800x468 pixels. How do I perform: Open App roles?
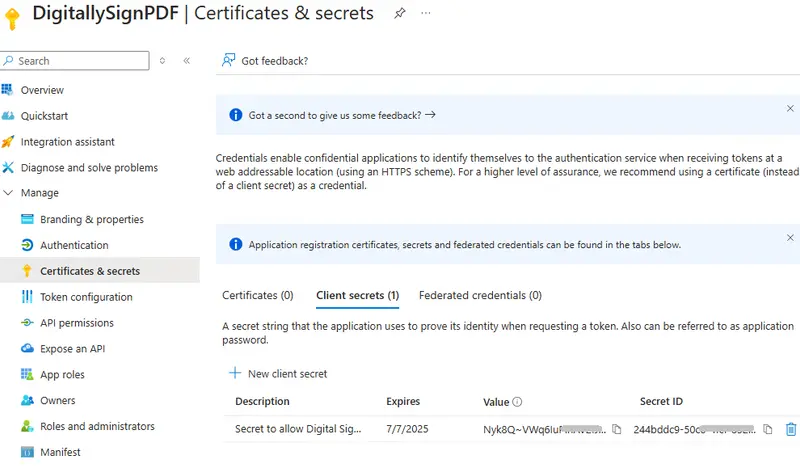pyautogui.click(x=62, y=375)
